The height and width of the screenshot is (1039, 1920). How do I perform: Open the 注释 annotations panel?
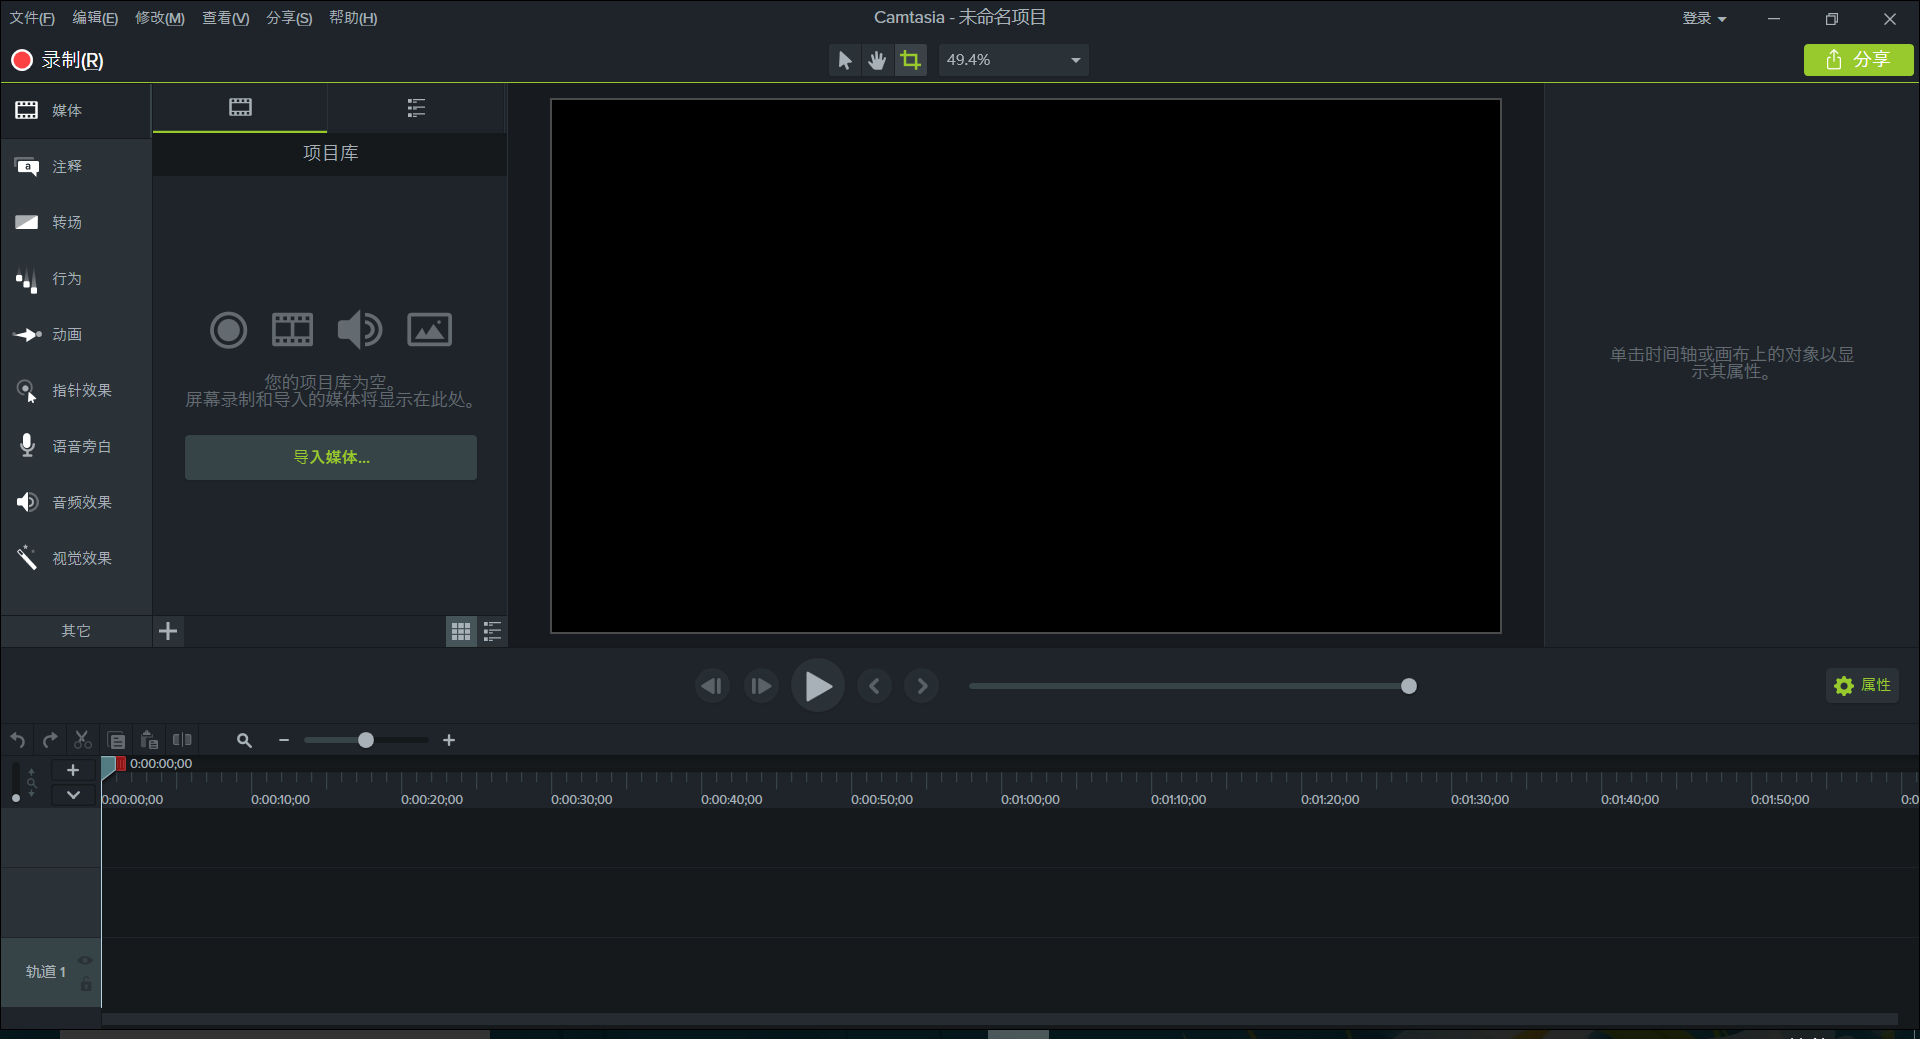[76, 166]
